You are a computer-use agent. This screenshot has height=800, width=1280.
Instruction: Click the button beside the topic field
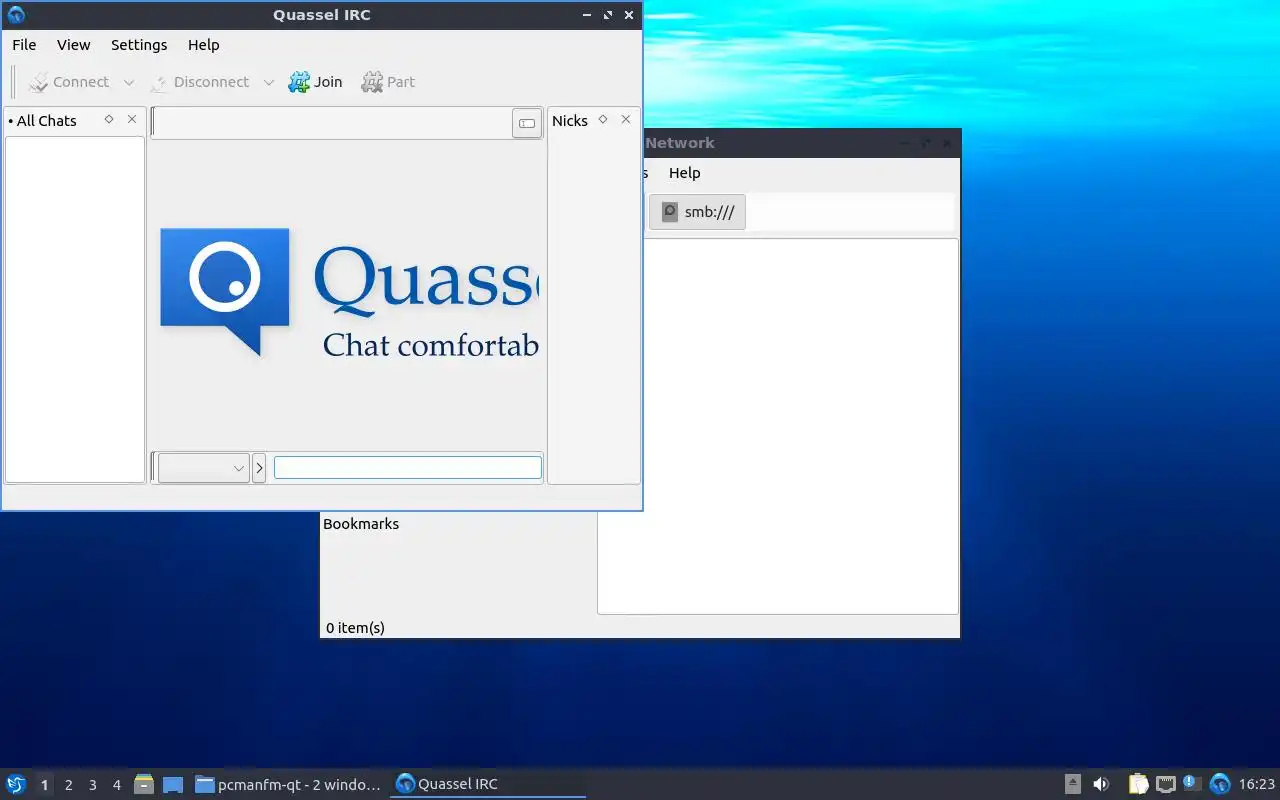pyautogui.click(x=527, y=124)
